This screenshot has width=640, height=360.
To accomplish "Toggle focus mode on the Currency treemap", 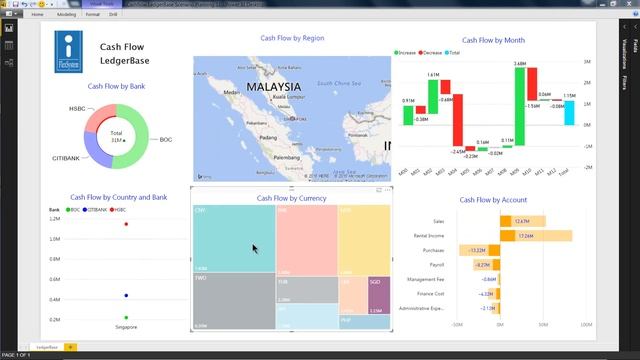I will point(379,190).
